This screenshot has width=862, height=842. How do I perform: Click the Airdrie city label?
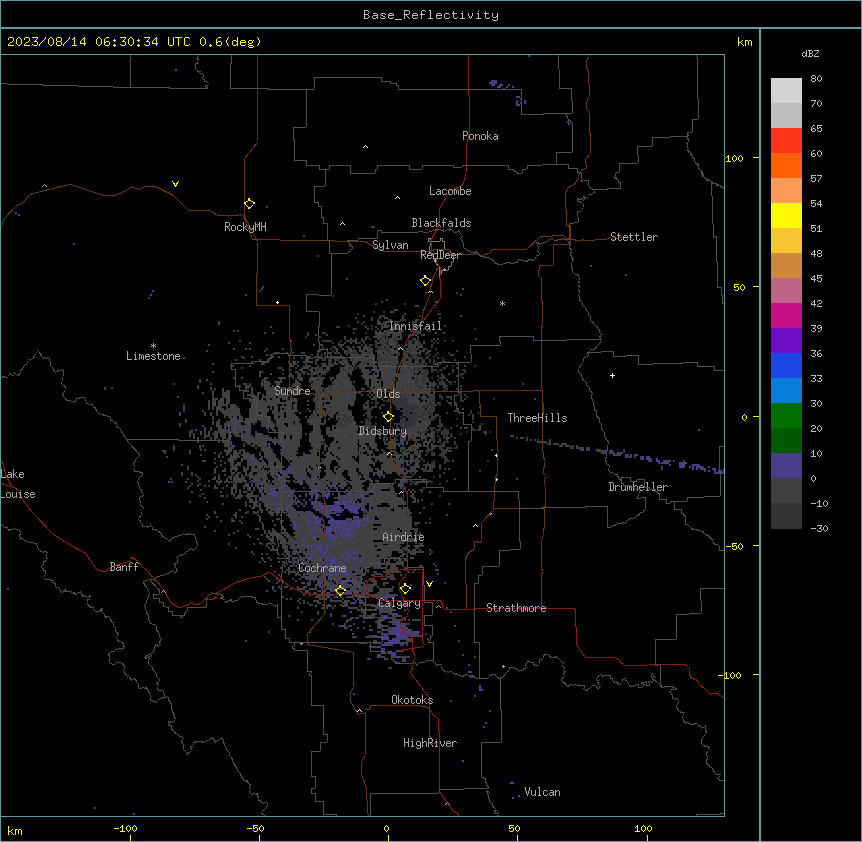(403, 537)
